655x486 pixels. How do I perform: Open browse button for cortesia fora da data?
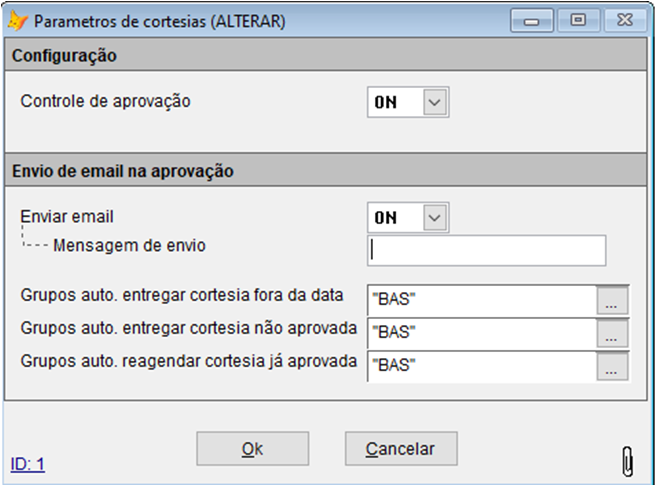pyautogui.click(x=613, y=299)
